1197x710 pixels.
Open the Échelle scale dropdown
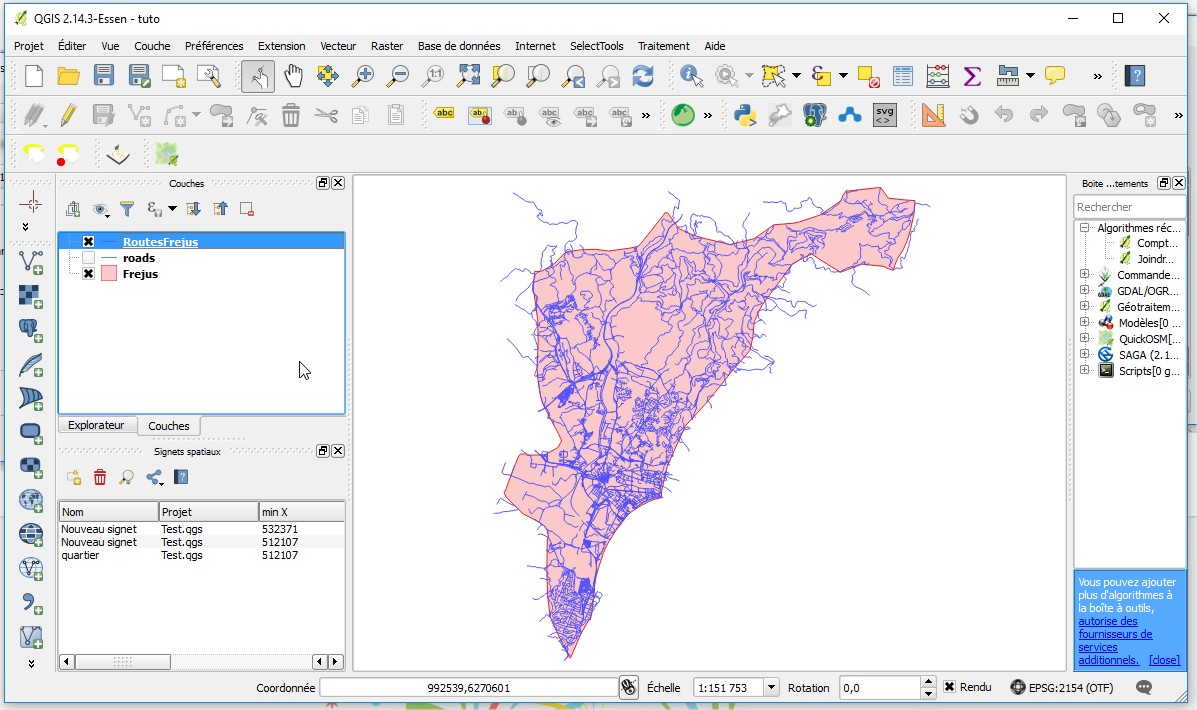(771, 687)
